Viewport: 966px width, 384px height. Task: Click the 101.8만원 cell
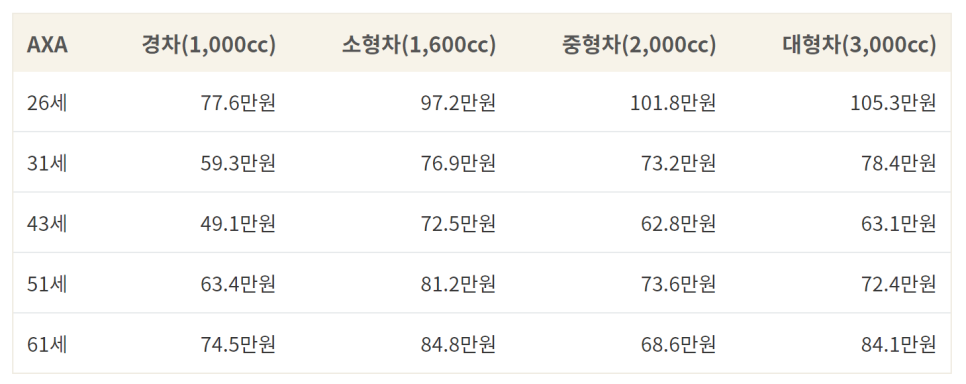pos(673,102)
